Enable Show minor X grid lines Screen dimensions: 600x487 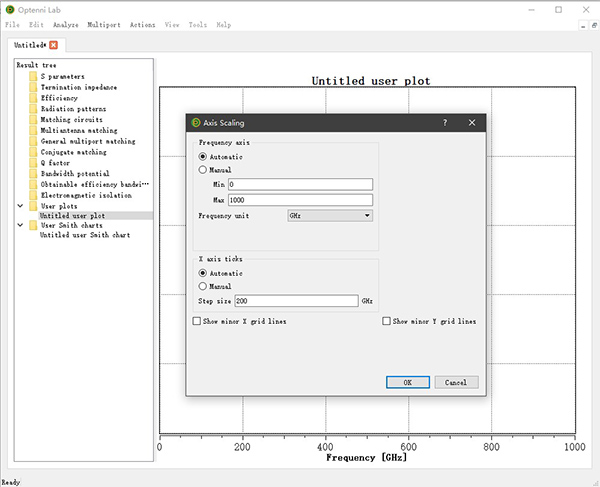point(196,322)
